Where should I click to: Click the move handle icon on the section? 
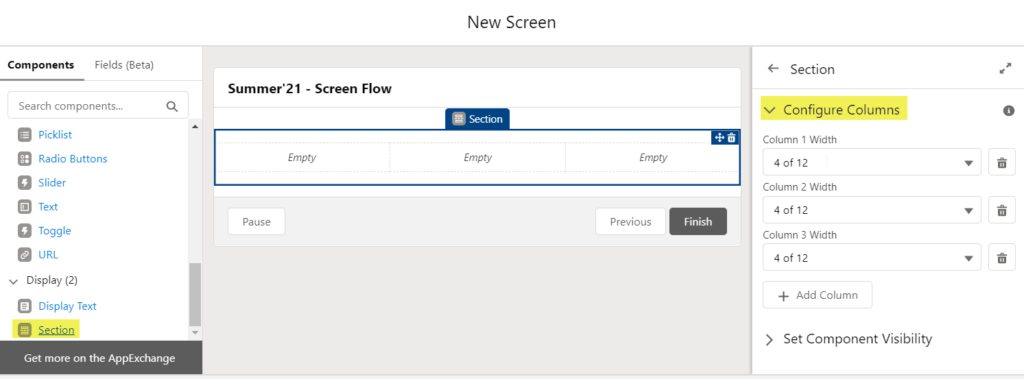tap(720, 137)
